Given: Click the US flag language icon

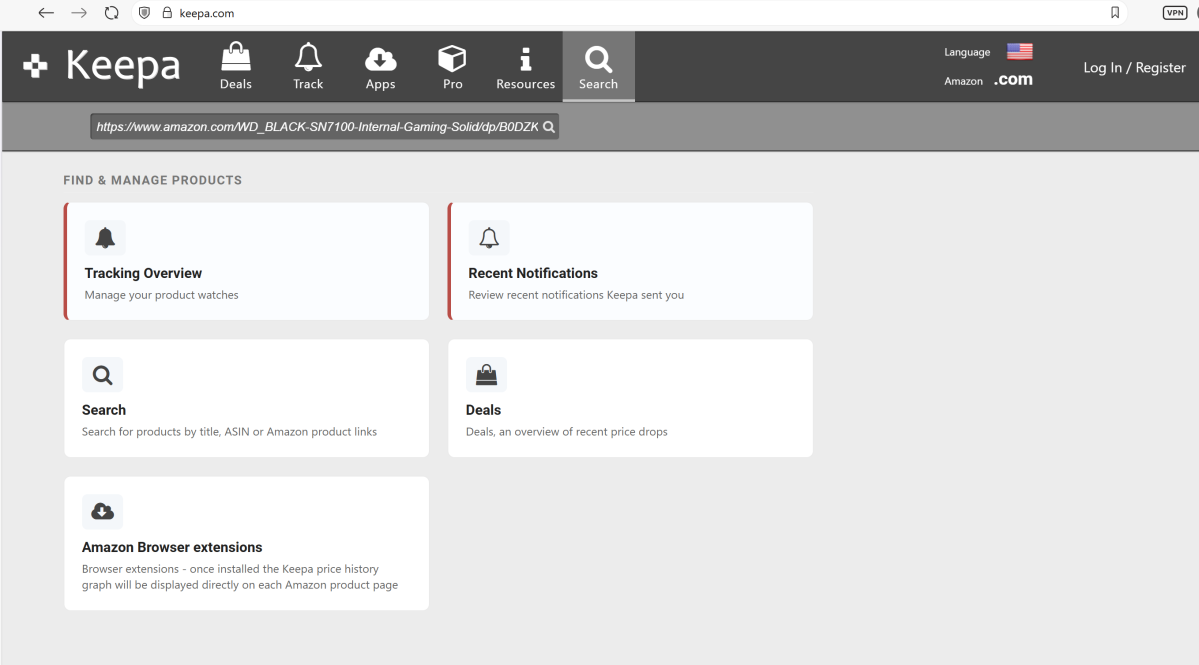Looking at the screenshot, I should point(1019,52).
